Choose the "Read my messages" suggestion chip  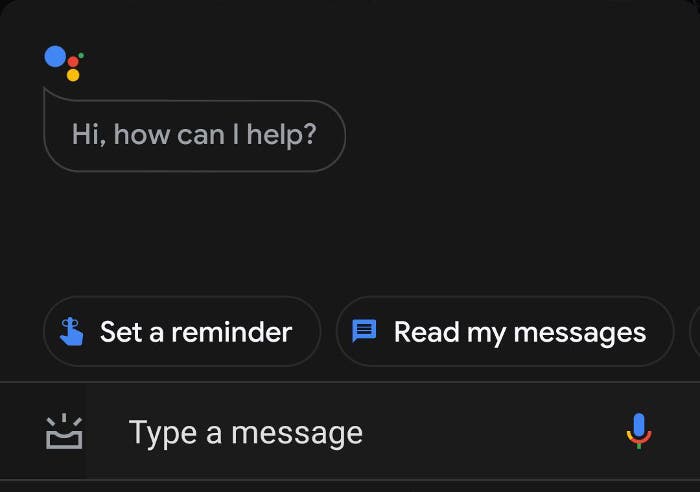point(504,331)
